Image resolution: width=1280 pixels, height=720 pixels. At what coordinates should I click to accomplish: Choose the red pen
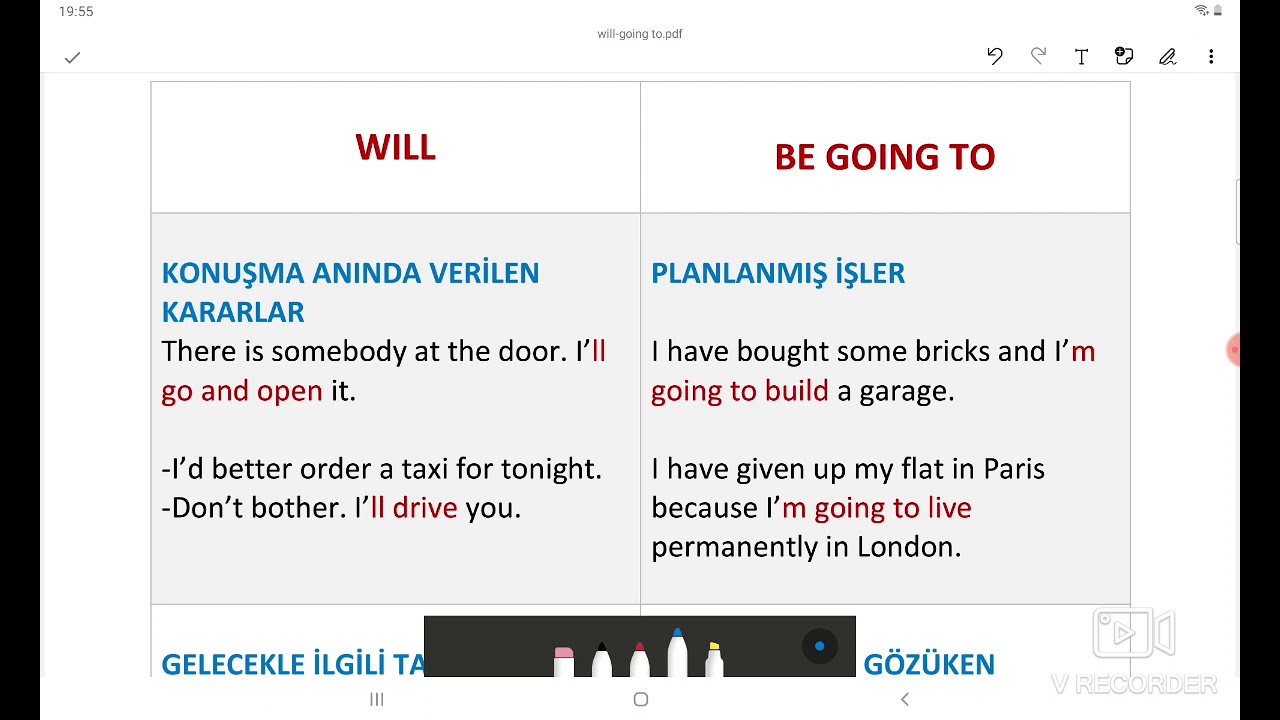(x=639, y=660)
